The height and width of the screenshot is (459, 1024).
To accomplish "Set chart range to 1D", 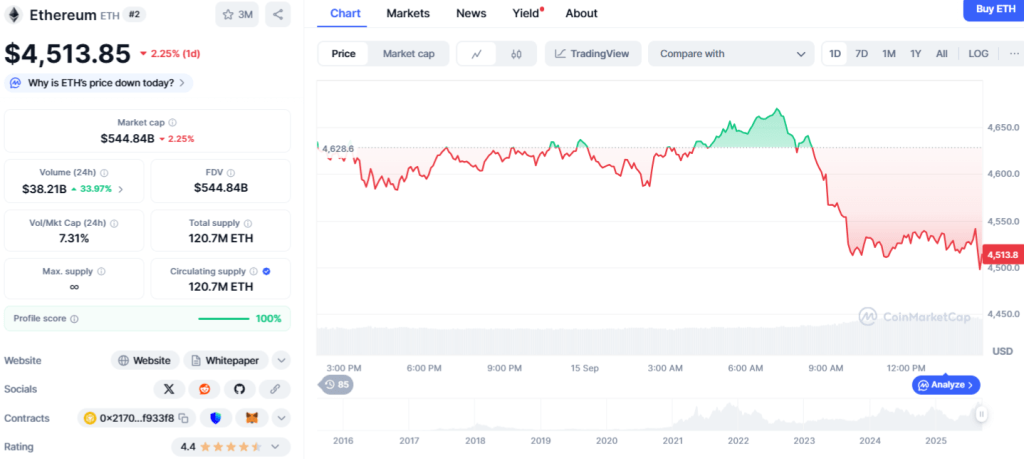I will tap(835, 54).
